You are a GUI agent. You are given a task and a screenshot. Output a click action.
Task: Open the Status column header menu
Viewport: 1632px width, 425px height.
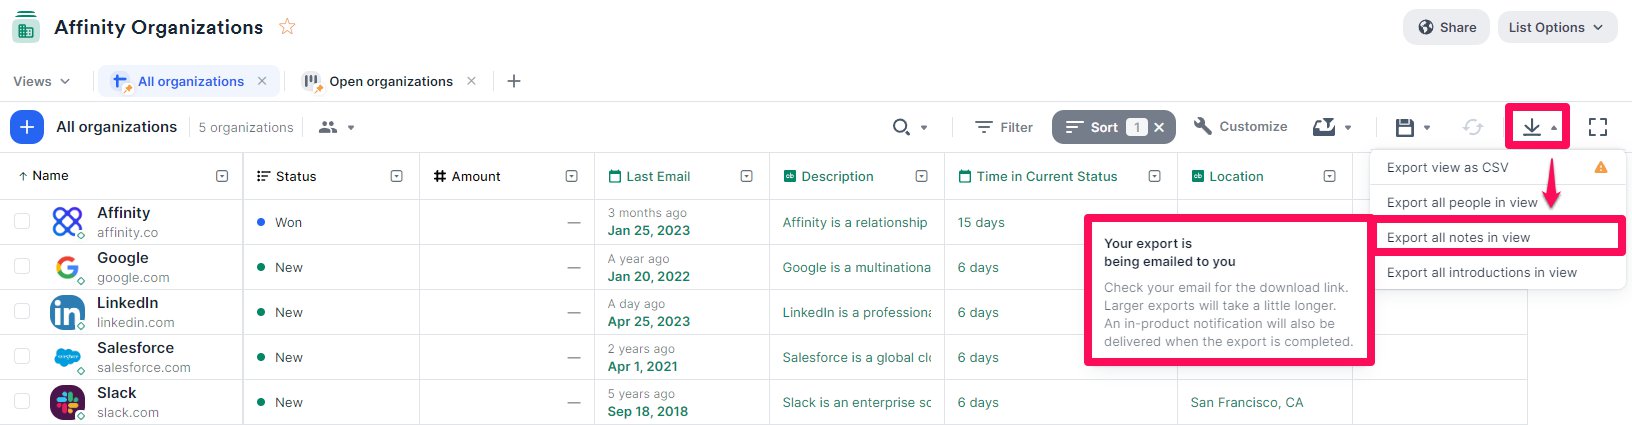397,176
